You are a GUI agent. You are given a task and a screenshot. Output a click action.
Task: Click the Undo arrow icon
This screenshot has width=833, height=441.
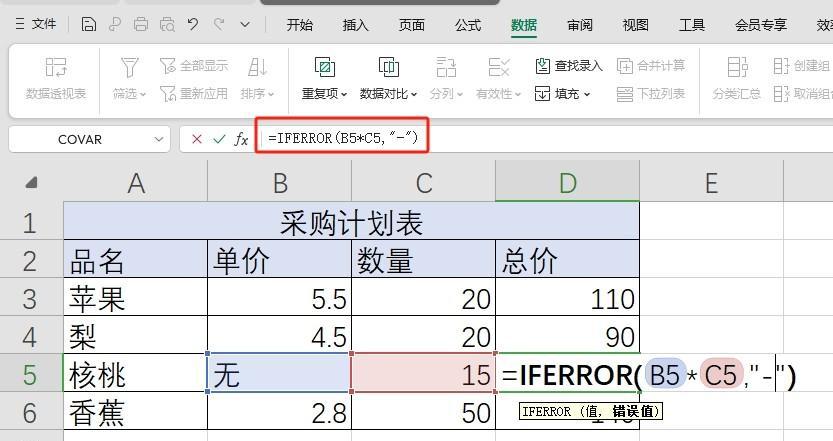point(193,24)
